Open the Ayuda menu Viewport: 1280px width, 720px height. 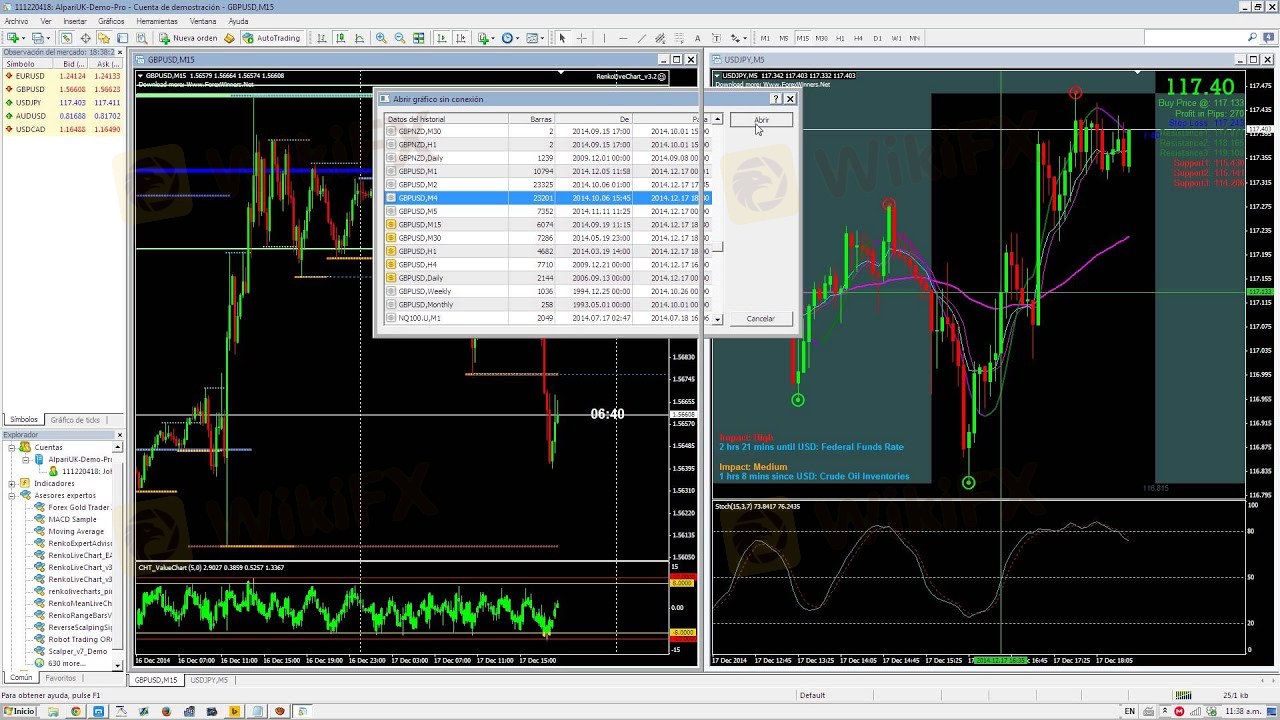point(238,21)
